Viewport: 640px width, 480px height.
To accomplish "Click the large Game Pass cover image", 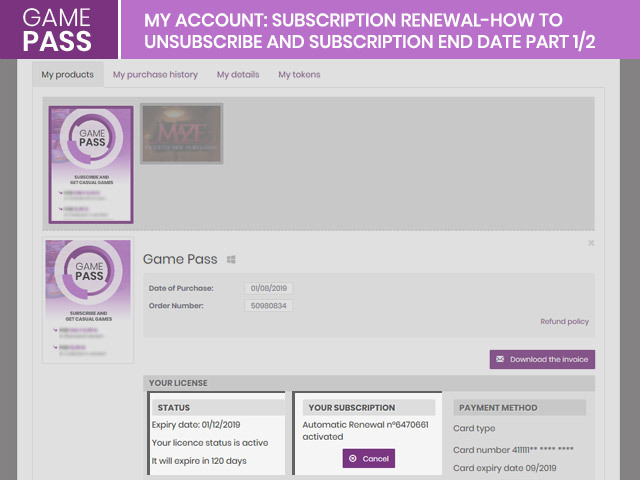I will click(88, 300).
